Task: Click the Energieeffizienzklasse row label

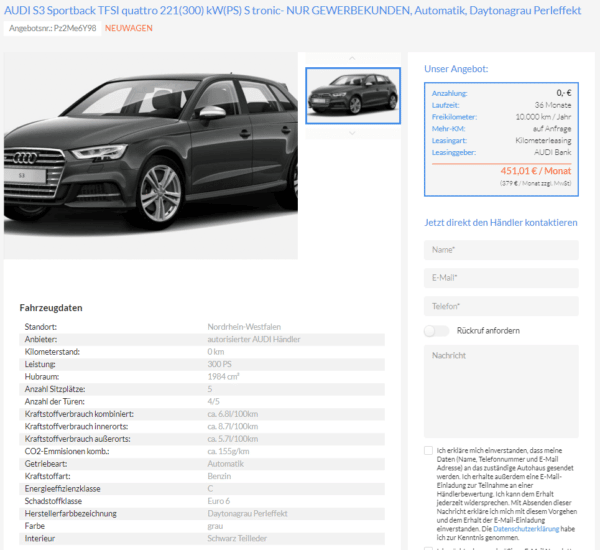Action: click(x=62, y=489)
